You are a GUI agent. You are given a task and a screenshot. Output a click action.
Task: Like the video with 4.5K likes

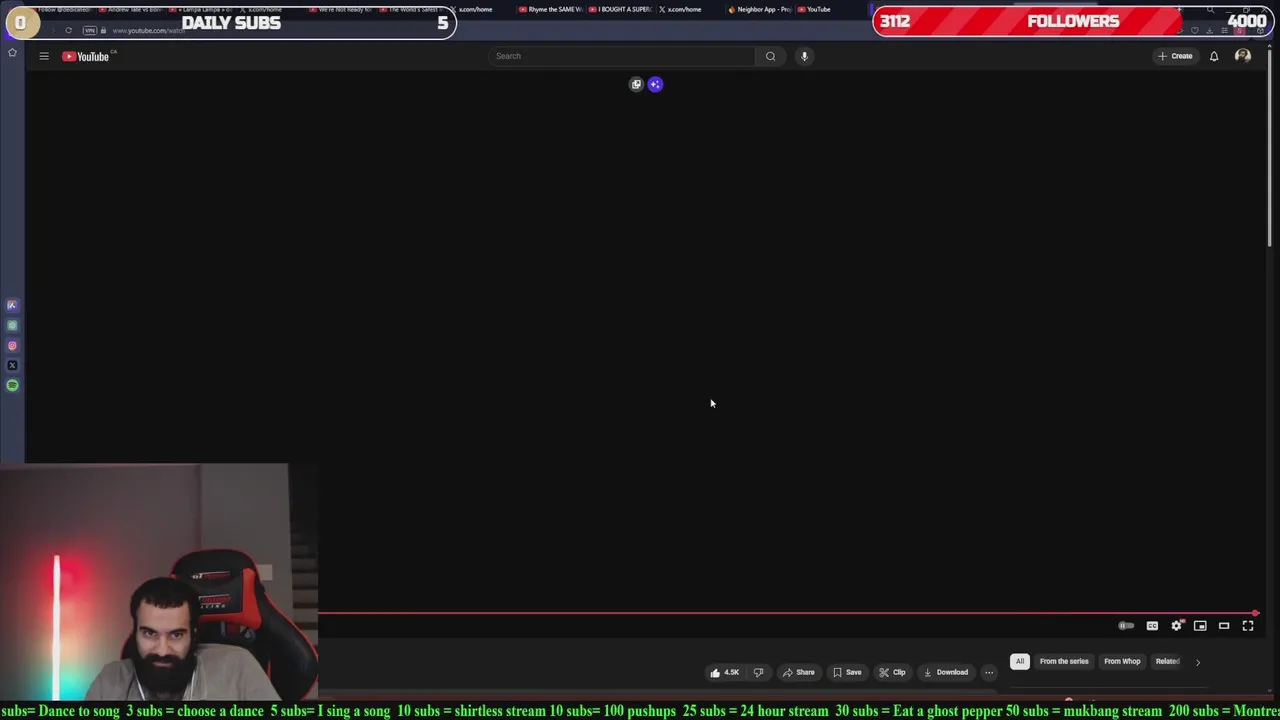(x=725, y=672)
